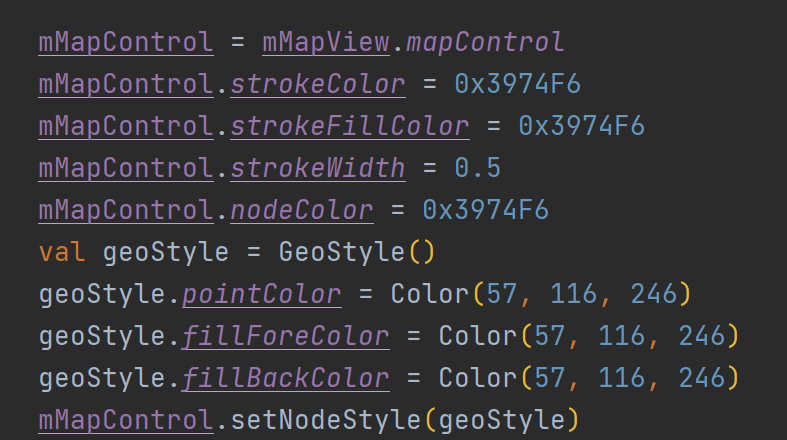Screen dimensions: 787x440
Task: Click Color constructor on the pointColor line
Action: pos(429,294)
